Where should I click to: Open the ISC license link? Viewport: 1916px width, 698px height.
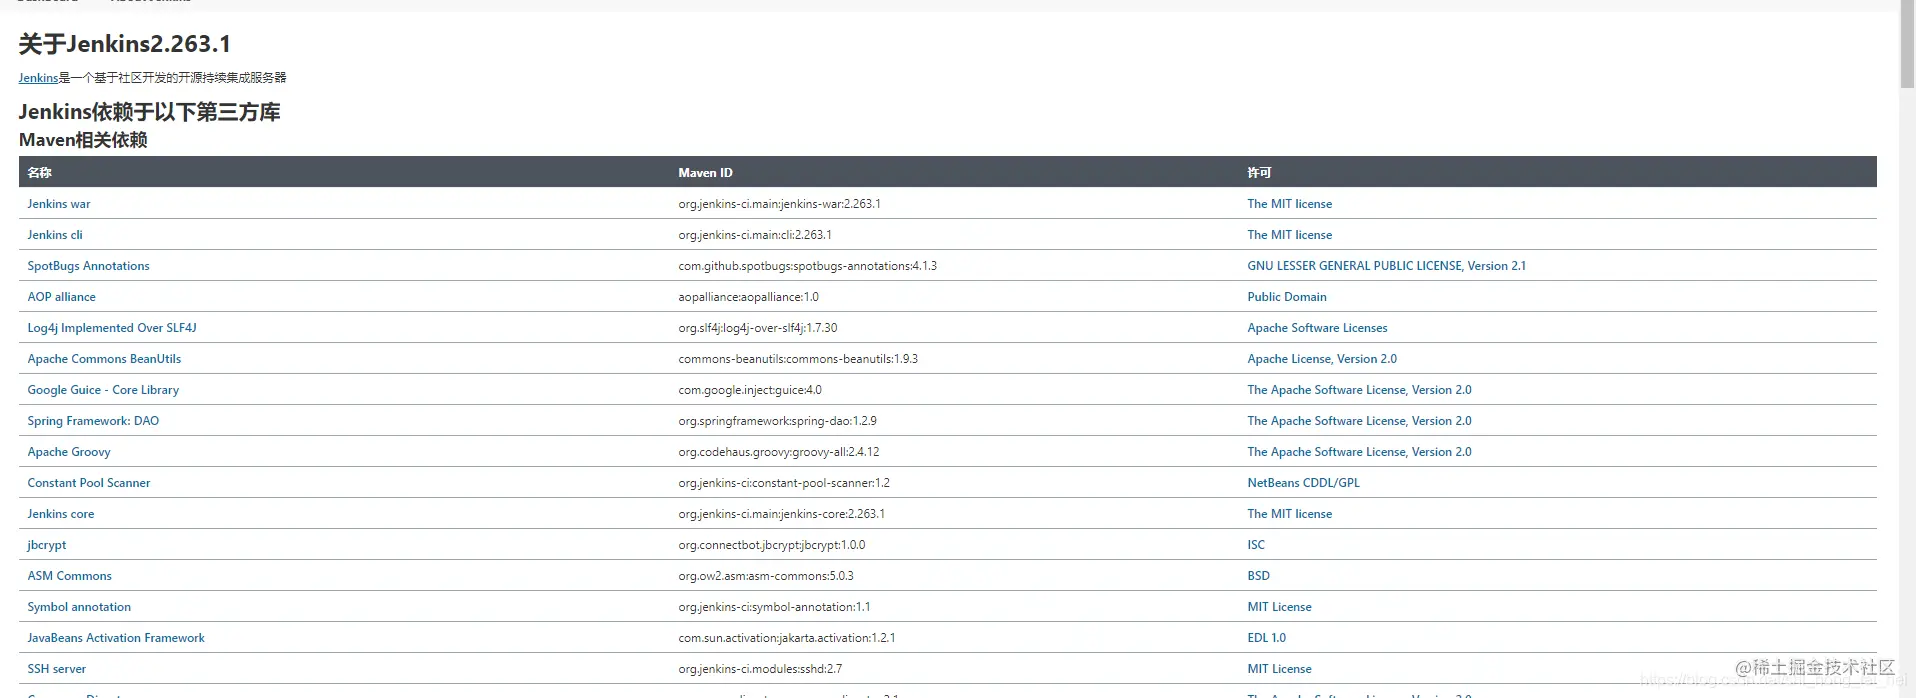click(x=1256, y=545)
